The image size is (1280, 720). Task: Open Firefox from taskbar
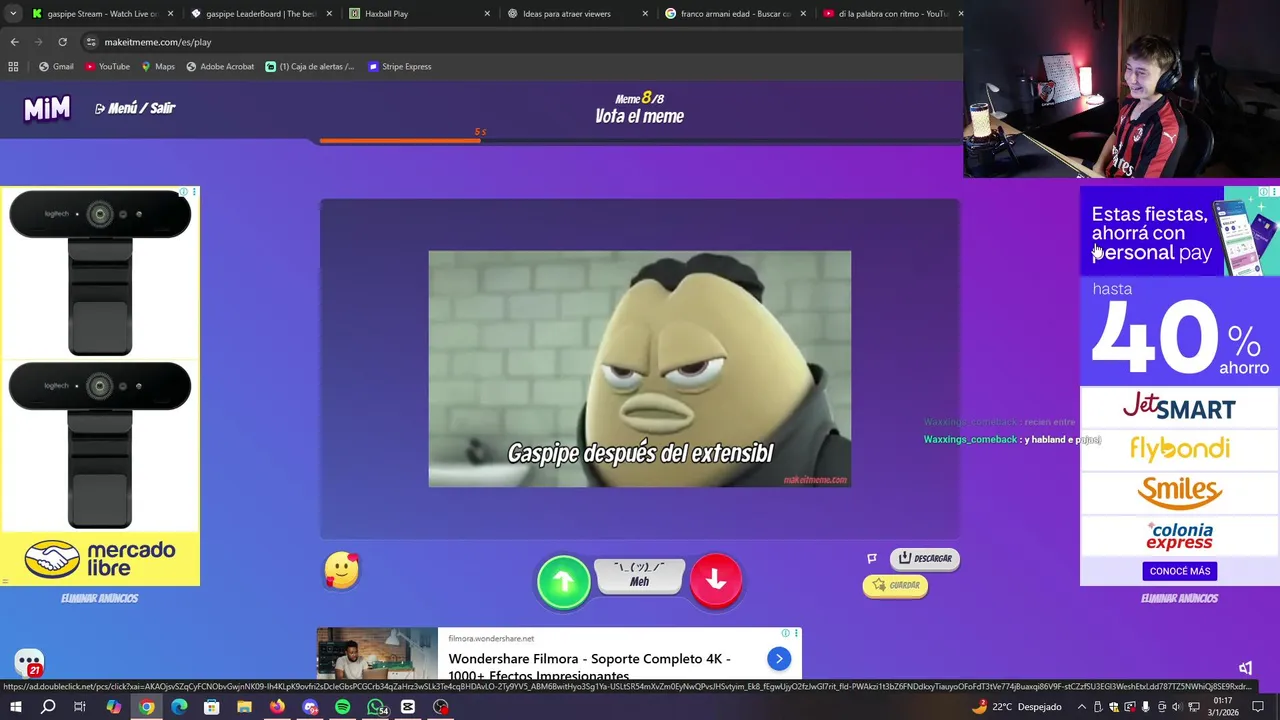point(277,707)
